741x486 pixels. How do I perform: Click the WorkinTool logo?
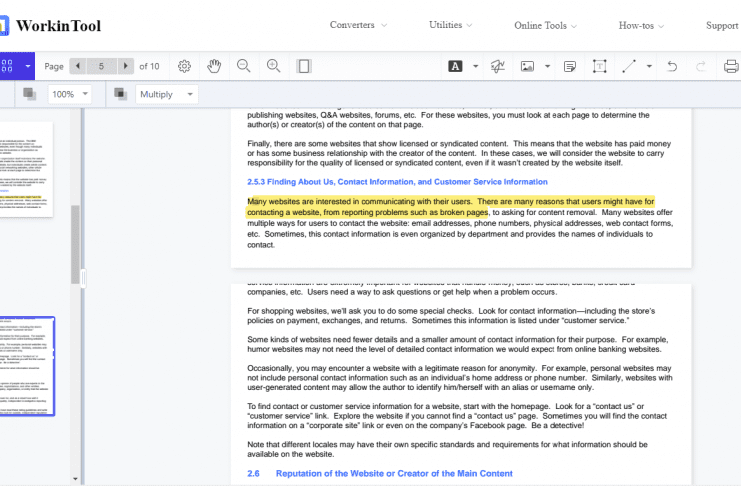pos(50,26)
